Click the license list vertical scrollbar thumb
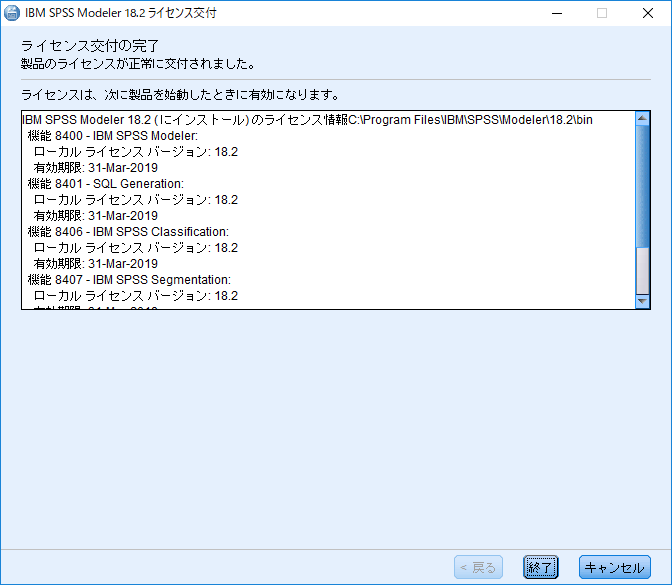 [x=642, y=186]
